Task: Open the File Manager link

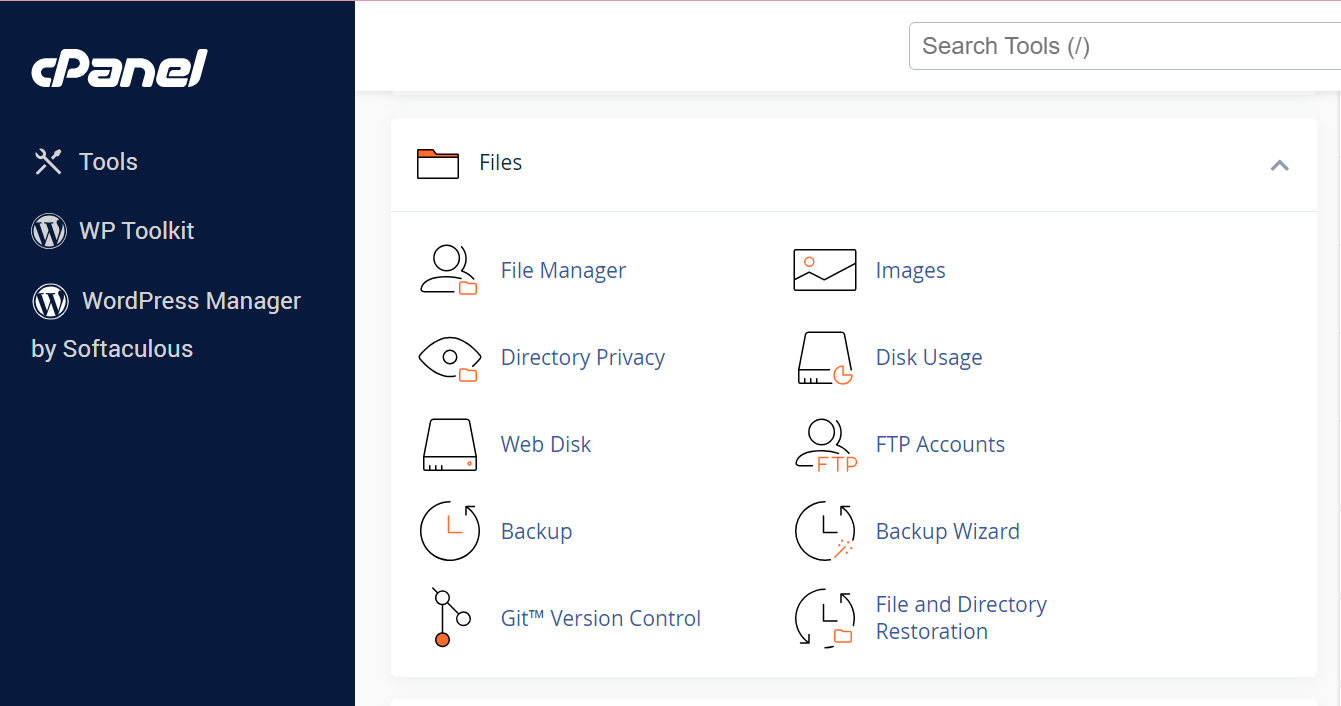Action: [x=563, y=270]
